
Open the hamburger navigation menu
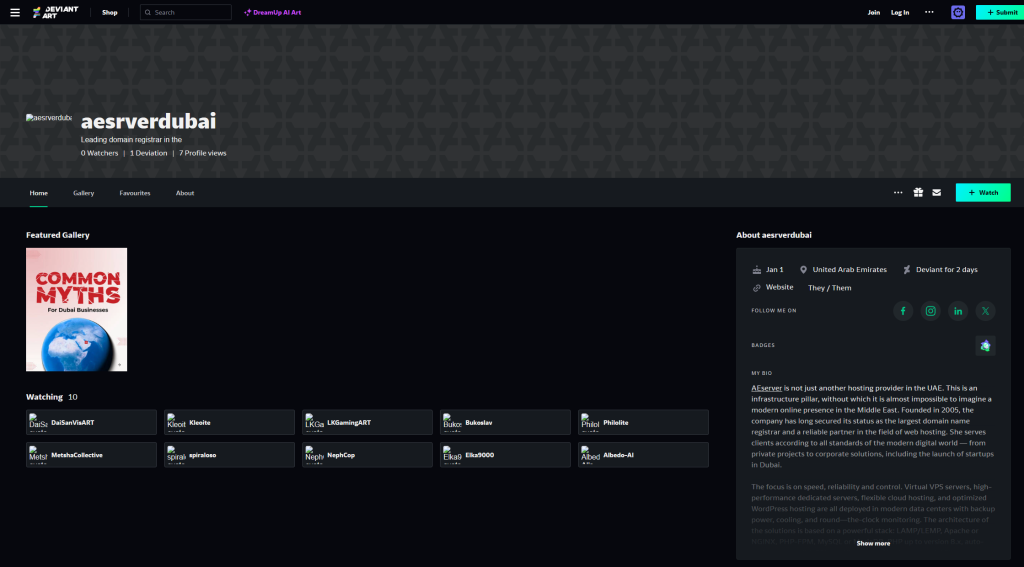[x=14, y=12]
